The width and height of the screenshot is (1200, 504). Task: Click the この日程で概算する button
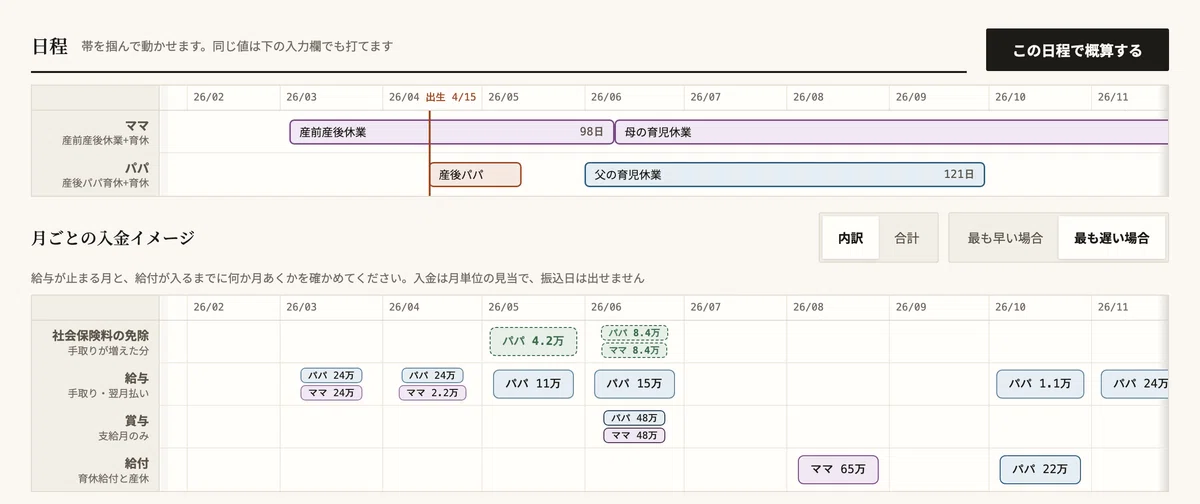[x=1077, y=50]
